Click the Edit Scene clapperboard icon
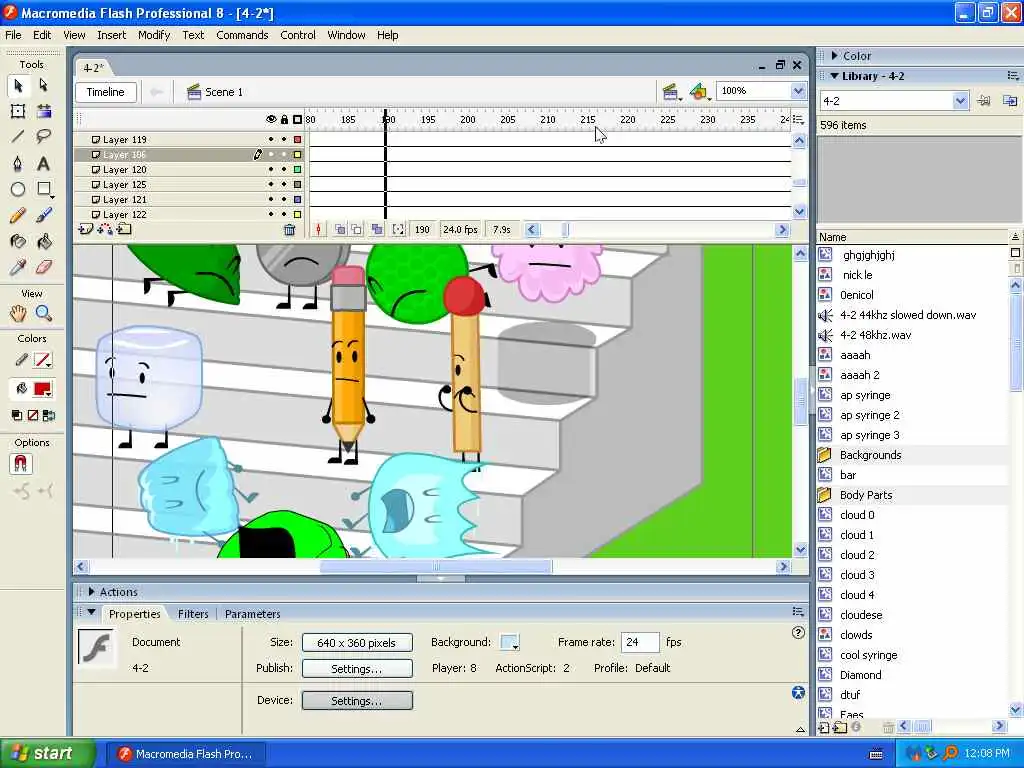 pyautogui.click(x=670, y=92)
